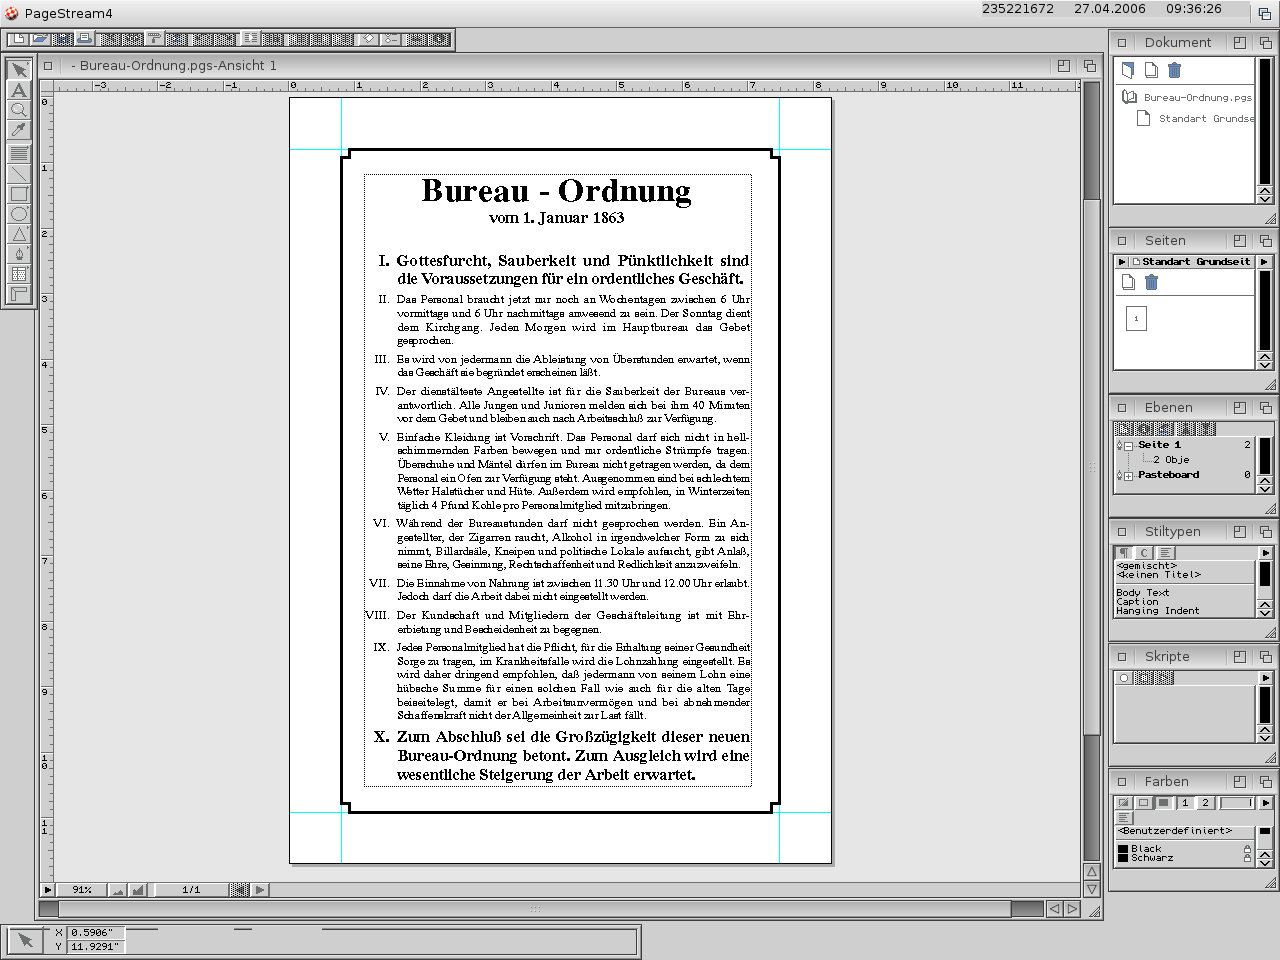Pick the Eyedropper tool

(19, 130)
